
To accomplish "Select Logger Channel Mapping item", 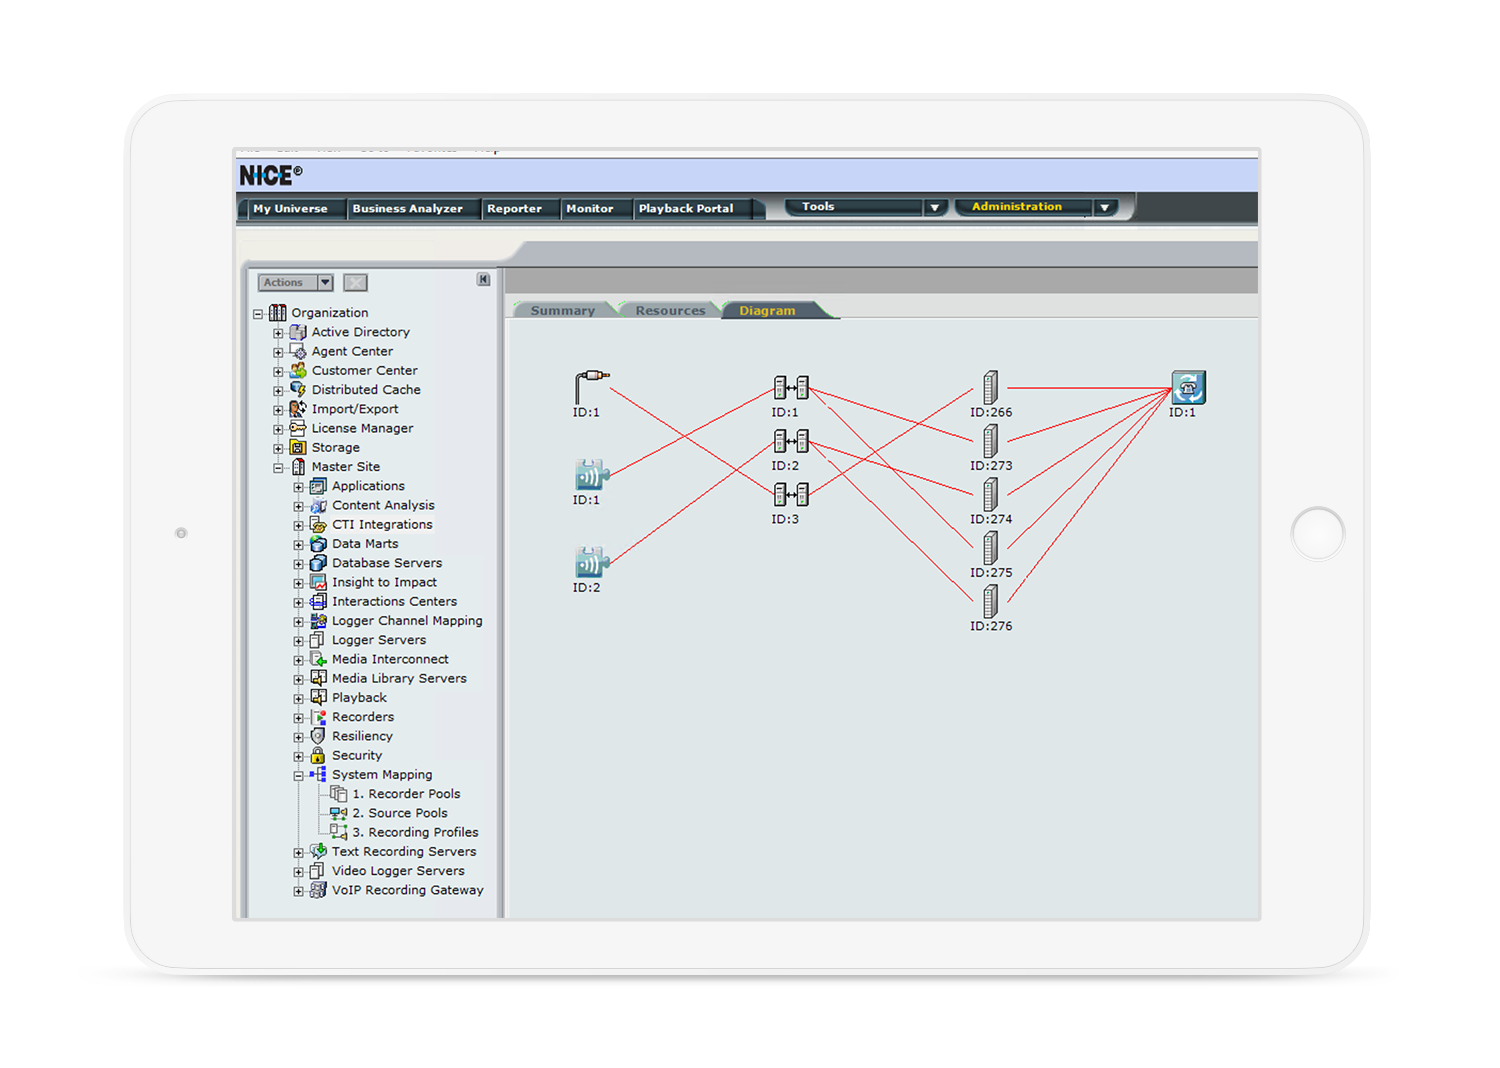I will click(x=407, y=621).
